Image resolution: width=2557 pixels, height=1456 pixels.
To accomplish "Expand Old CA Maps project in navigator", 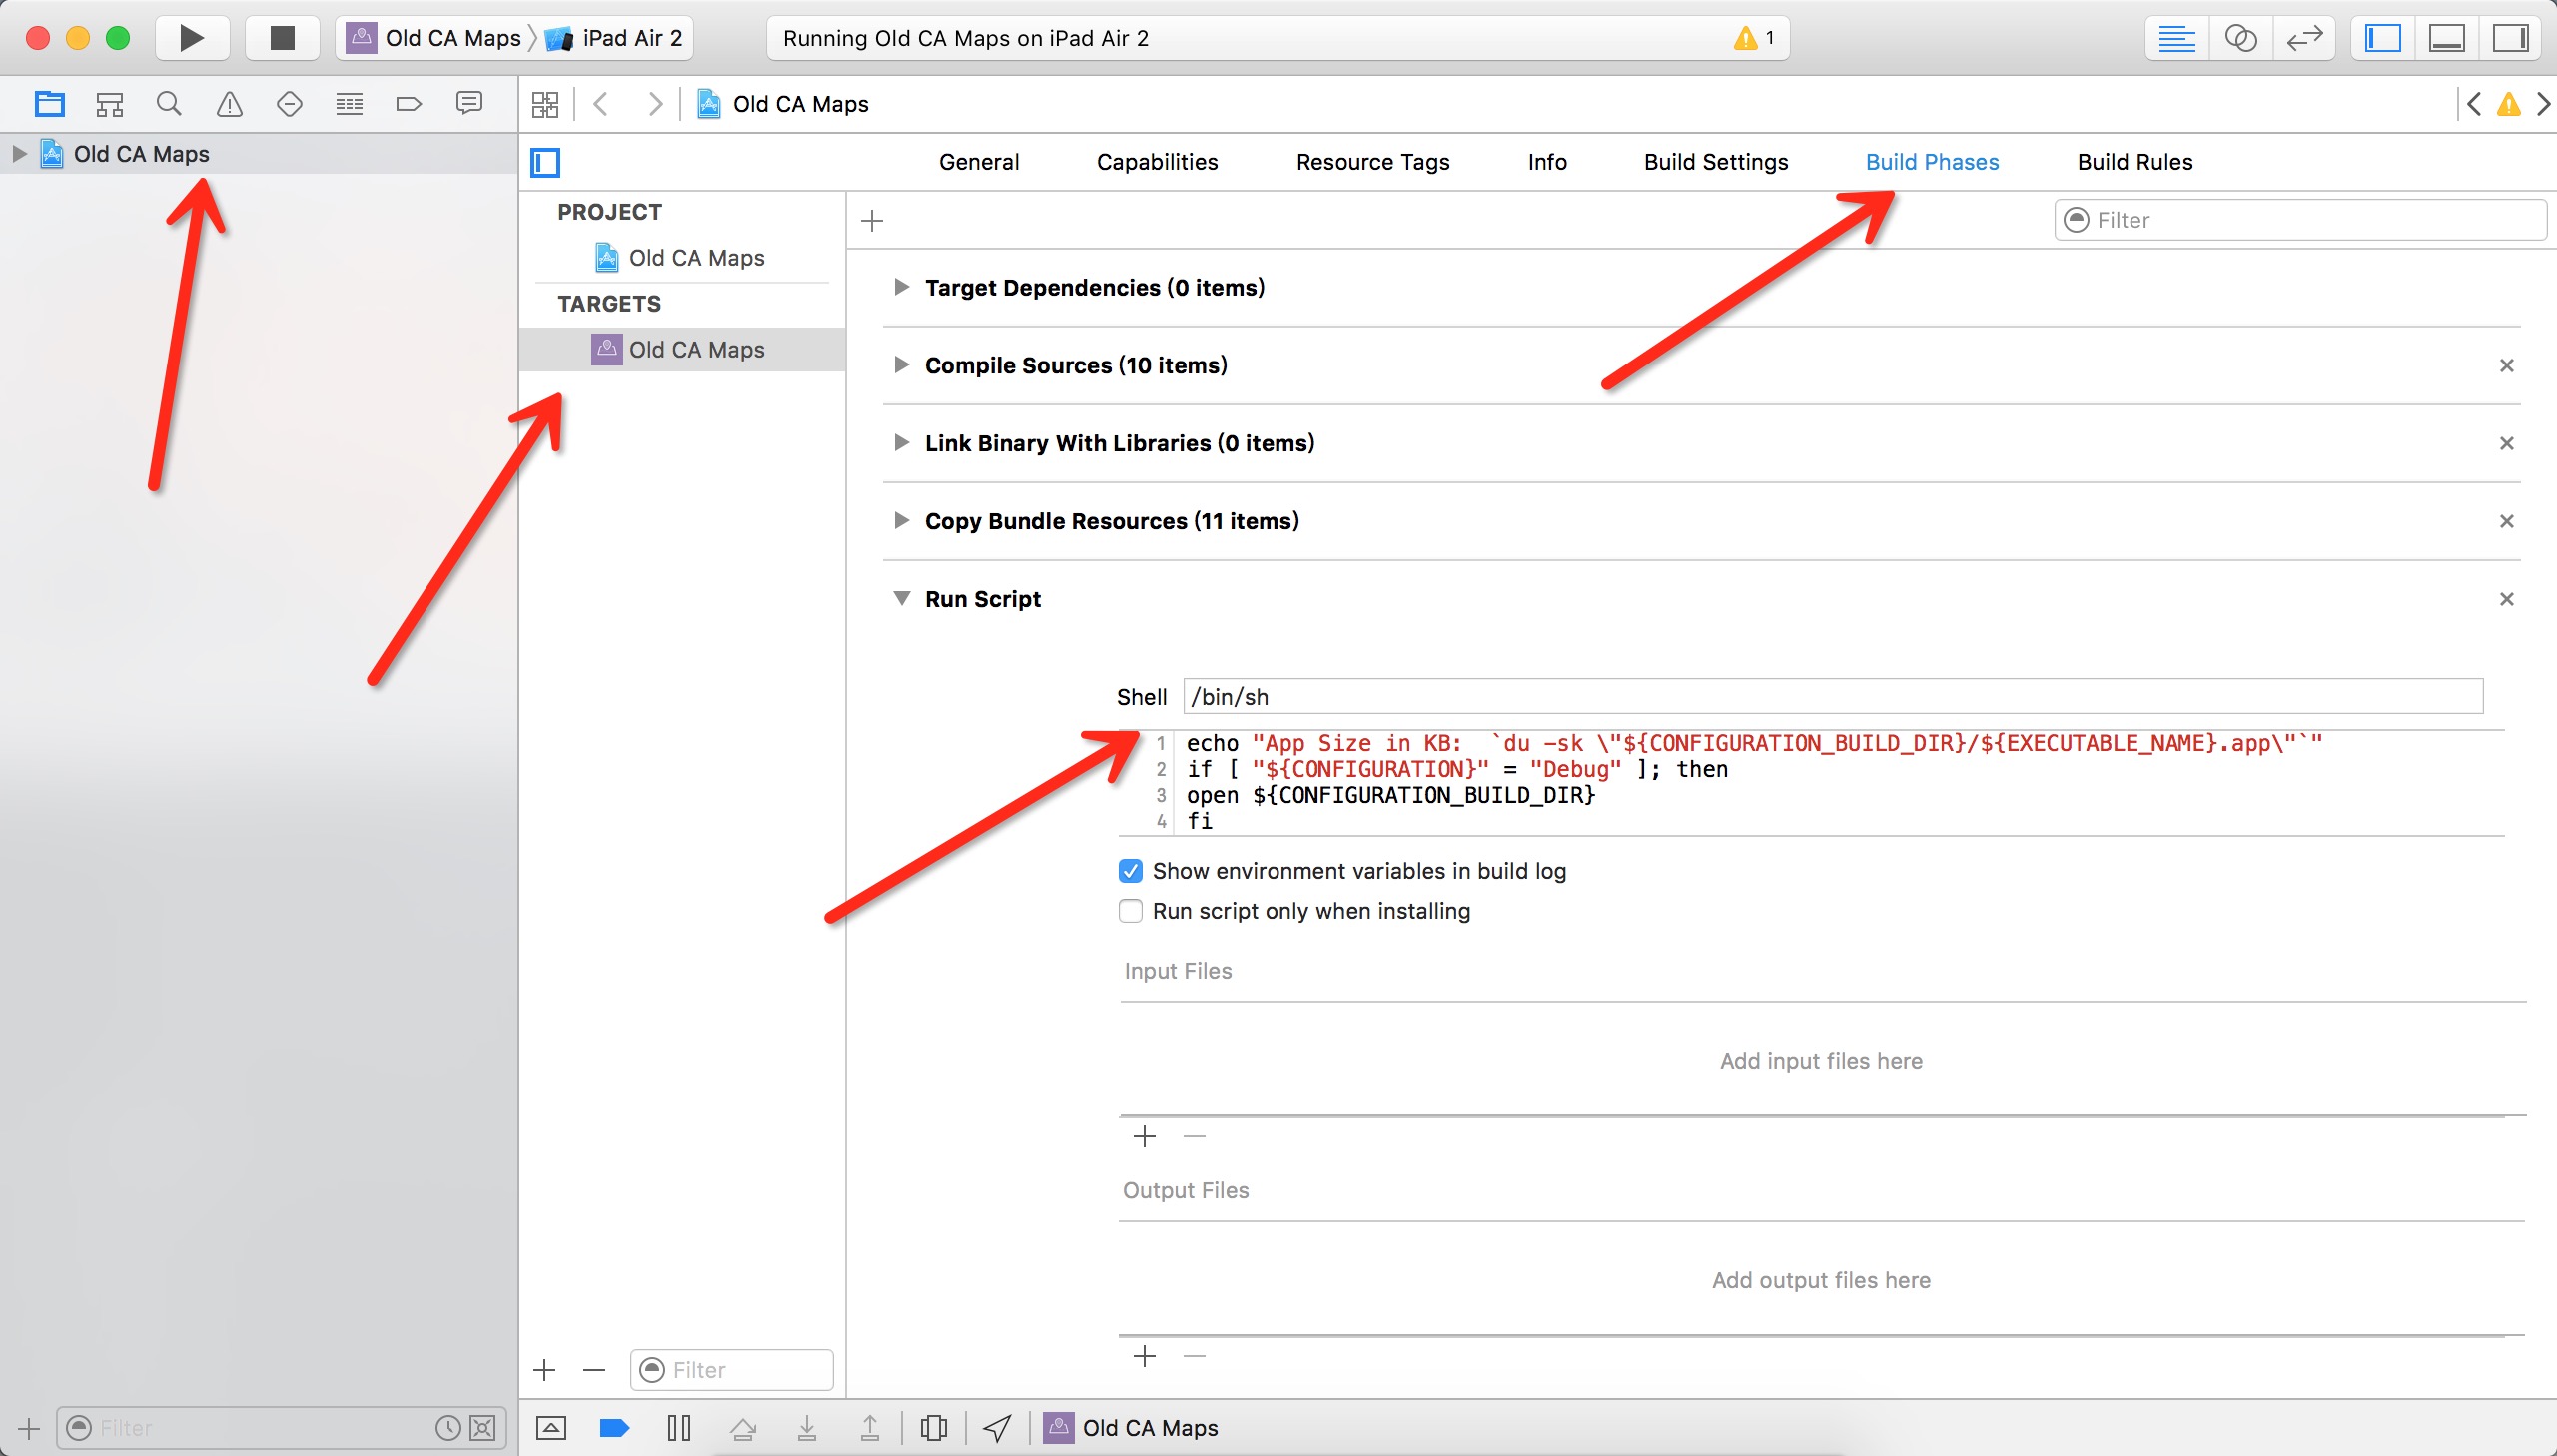I will tap(19, 154).
